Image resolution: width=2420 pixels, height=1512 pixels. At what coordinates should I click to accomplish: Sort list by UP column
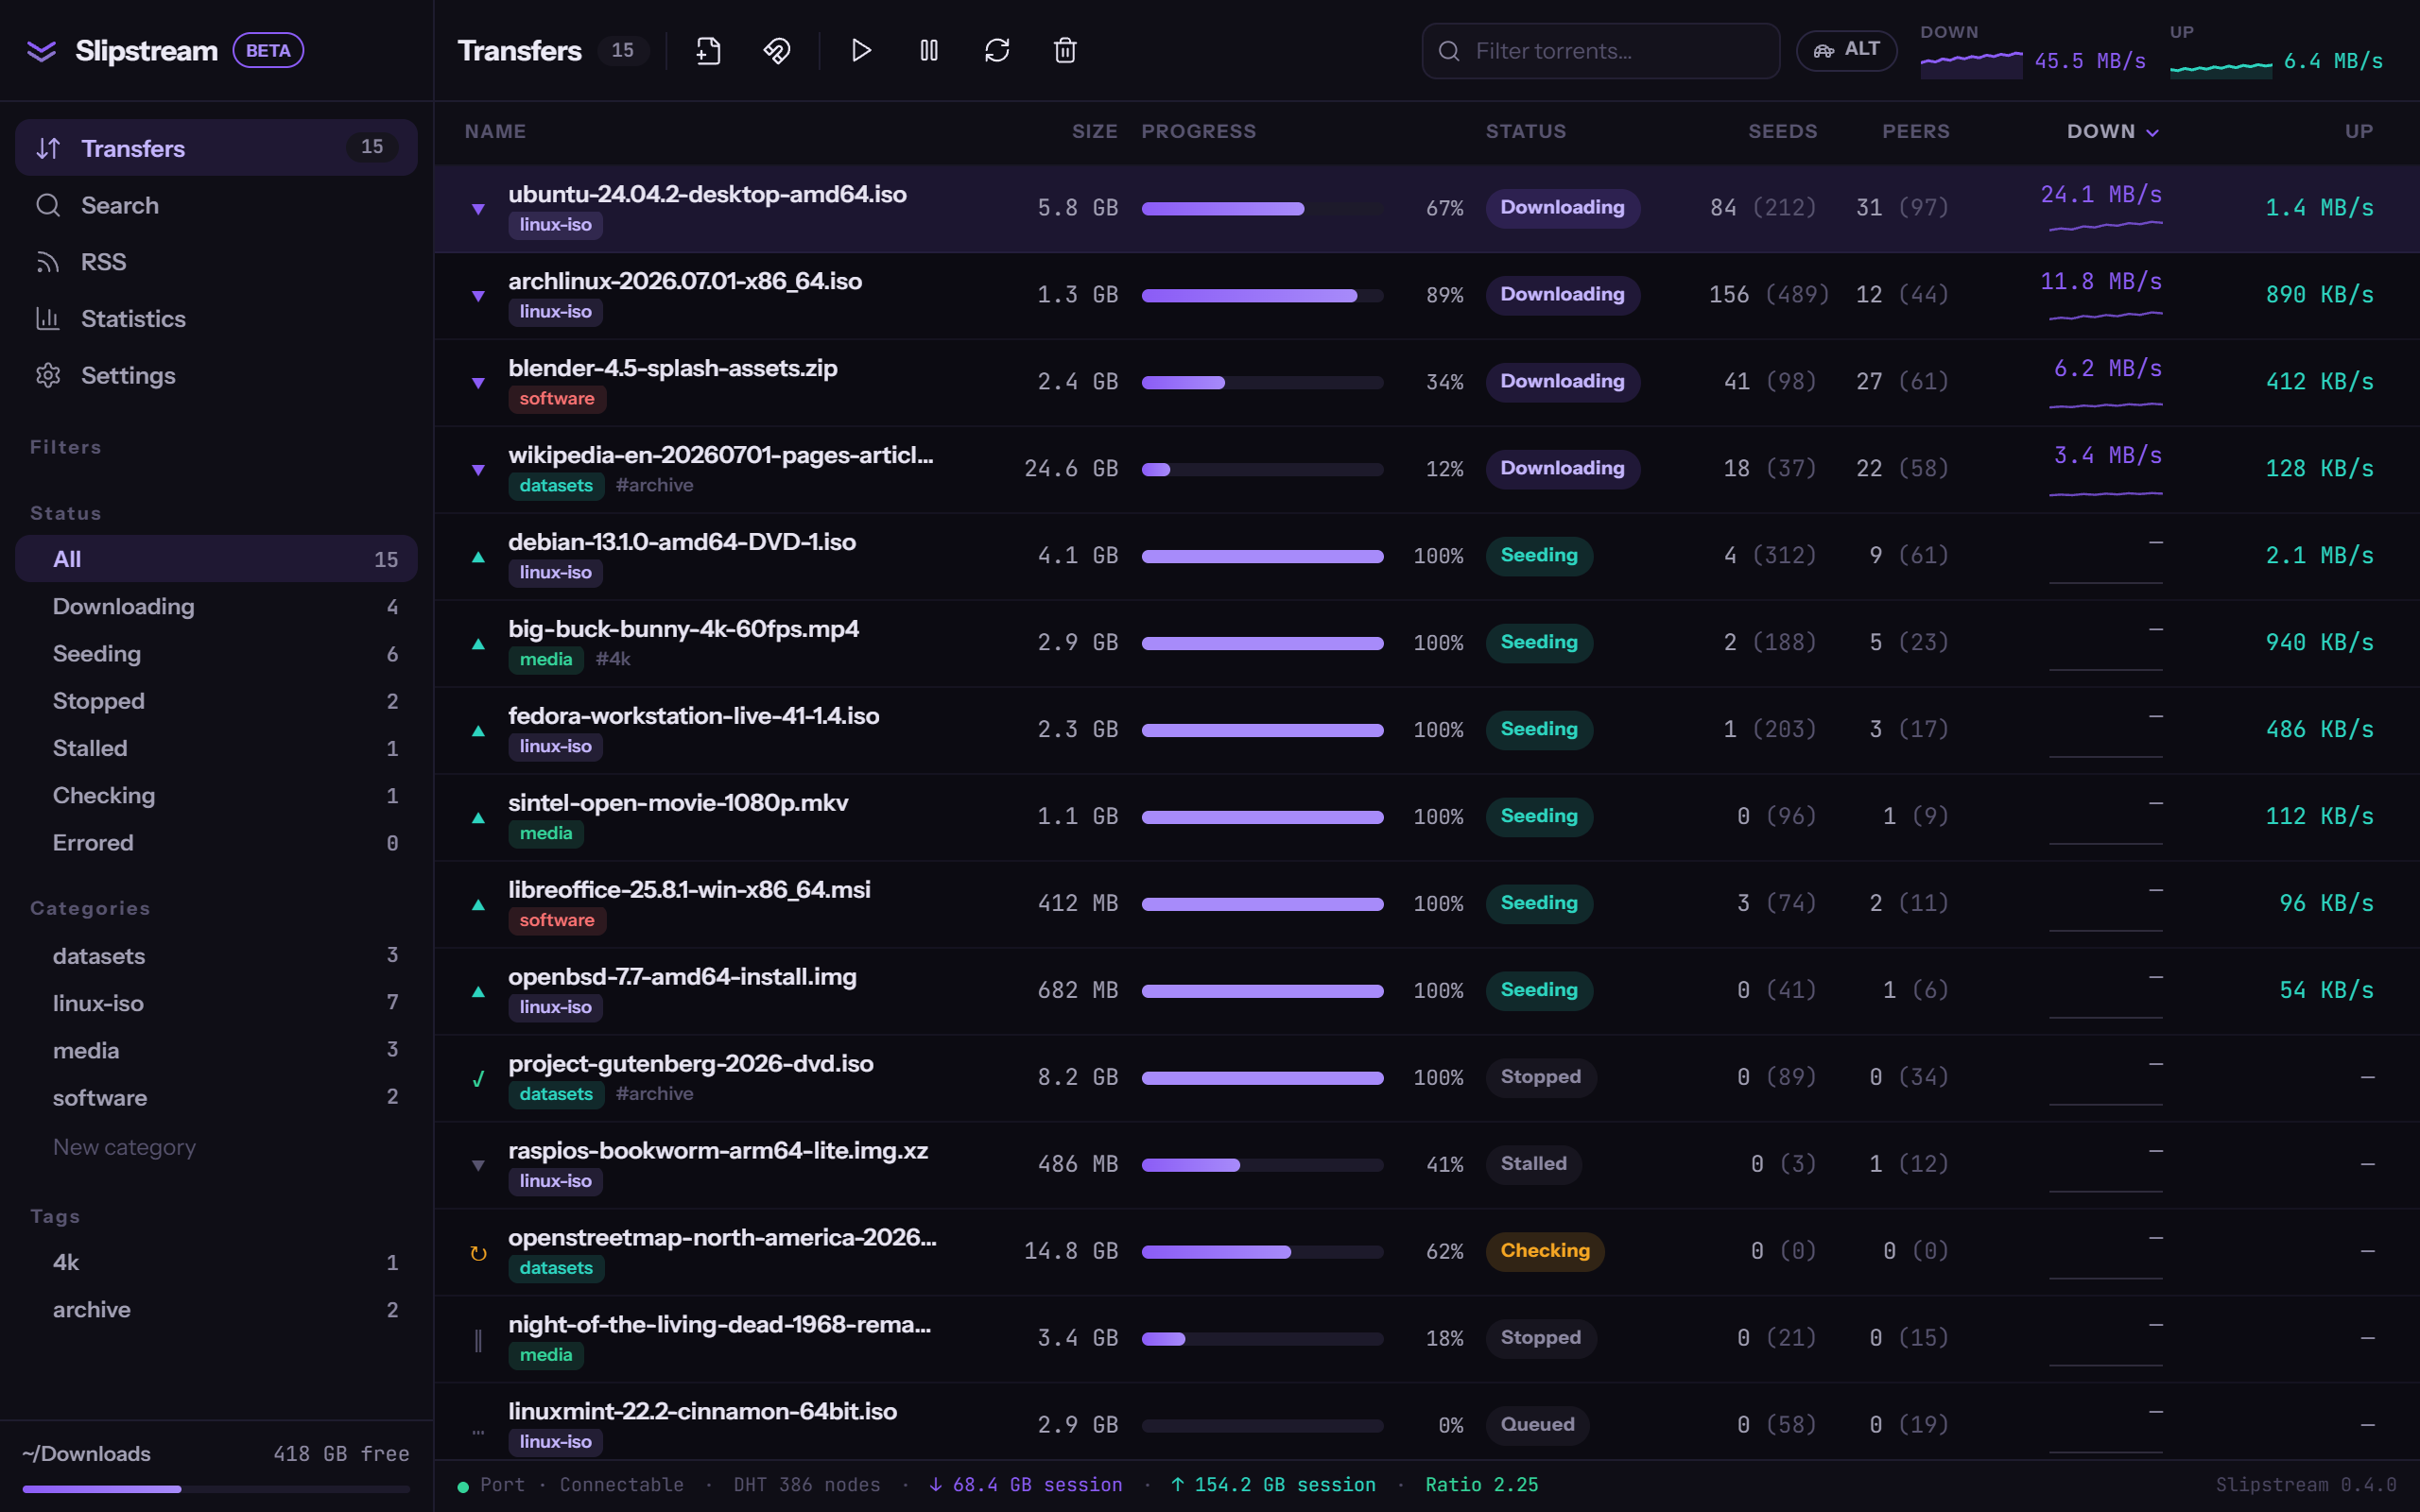[2359, 131]
